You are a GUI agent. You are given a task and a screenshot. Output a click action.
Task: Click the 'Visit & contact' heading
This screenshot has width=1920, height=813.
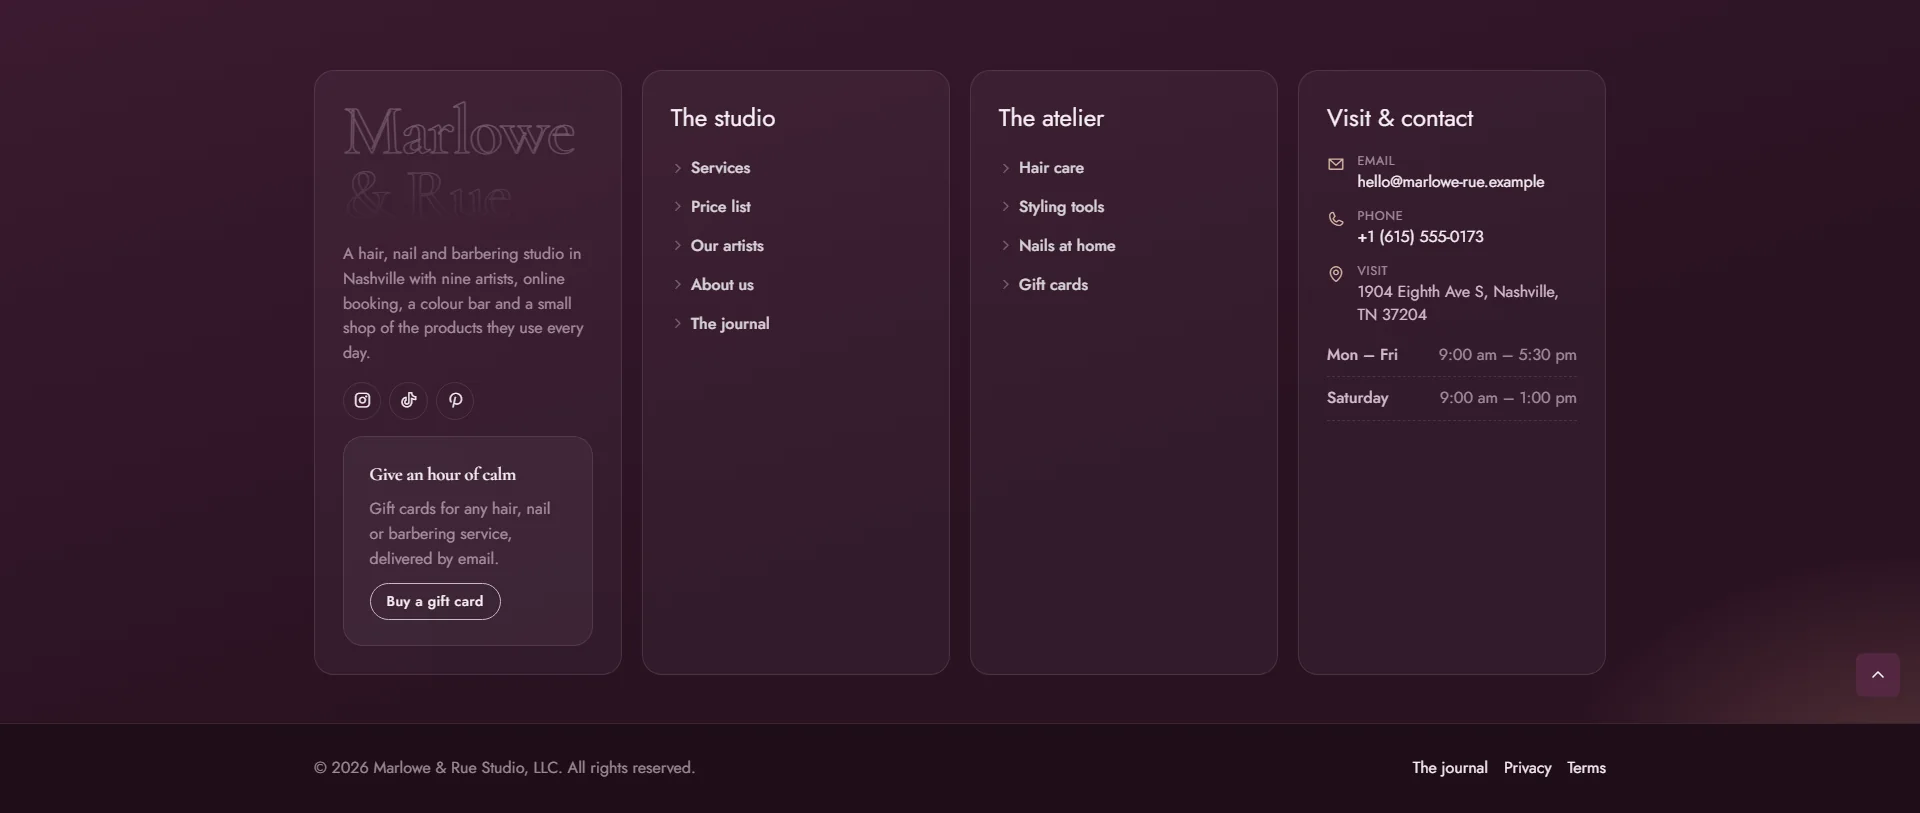[x=1400, y=118]
